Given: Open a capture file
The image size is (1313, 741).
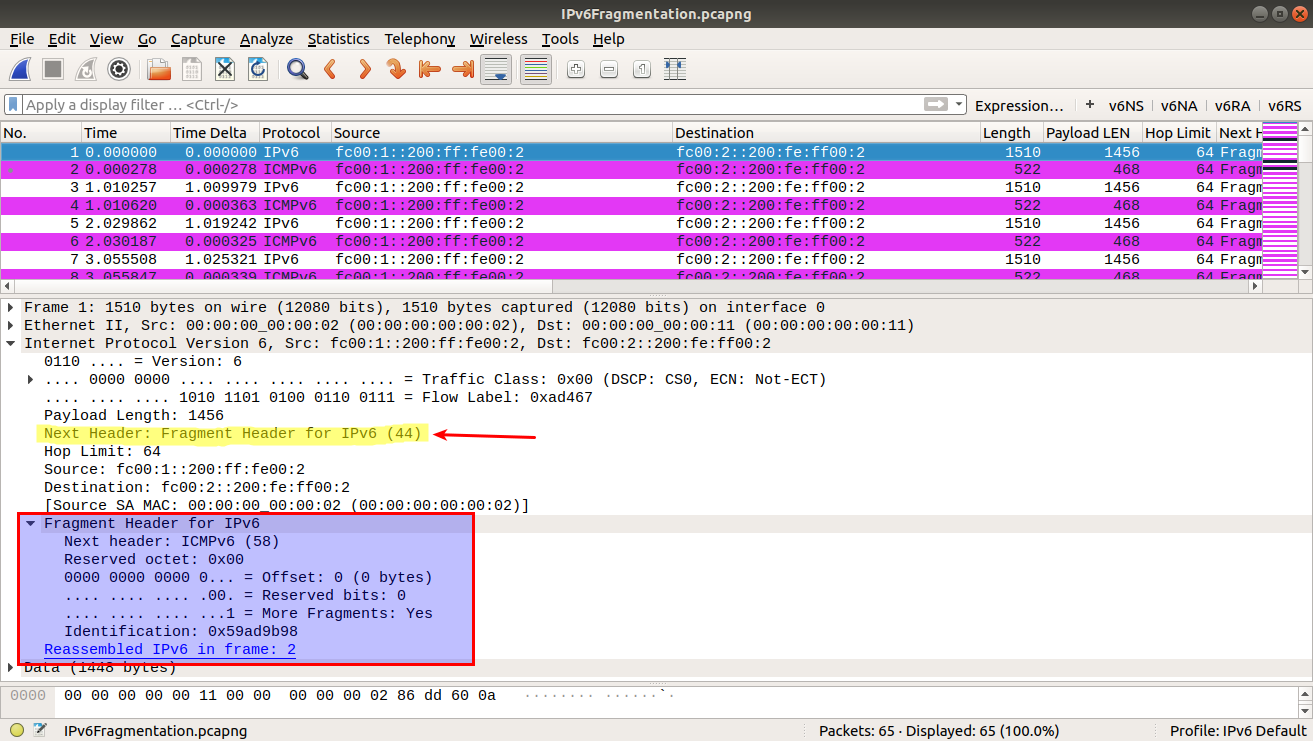Looking at the screenshot, I should point(157,69).
